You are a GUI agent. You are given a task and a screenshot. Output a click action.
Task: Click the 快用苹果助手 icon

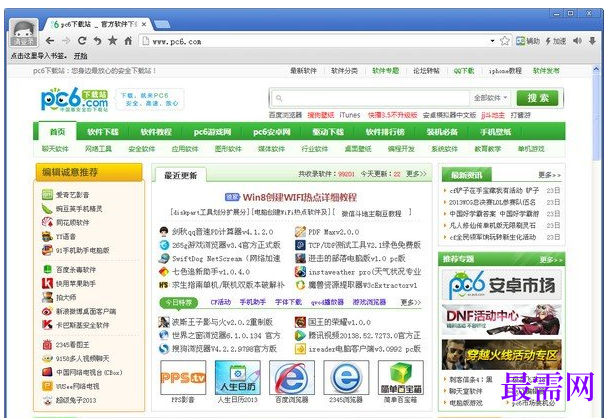click(x=47, y=283)
